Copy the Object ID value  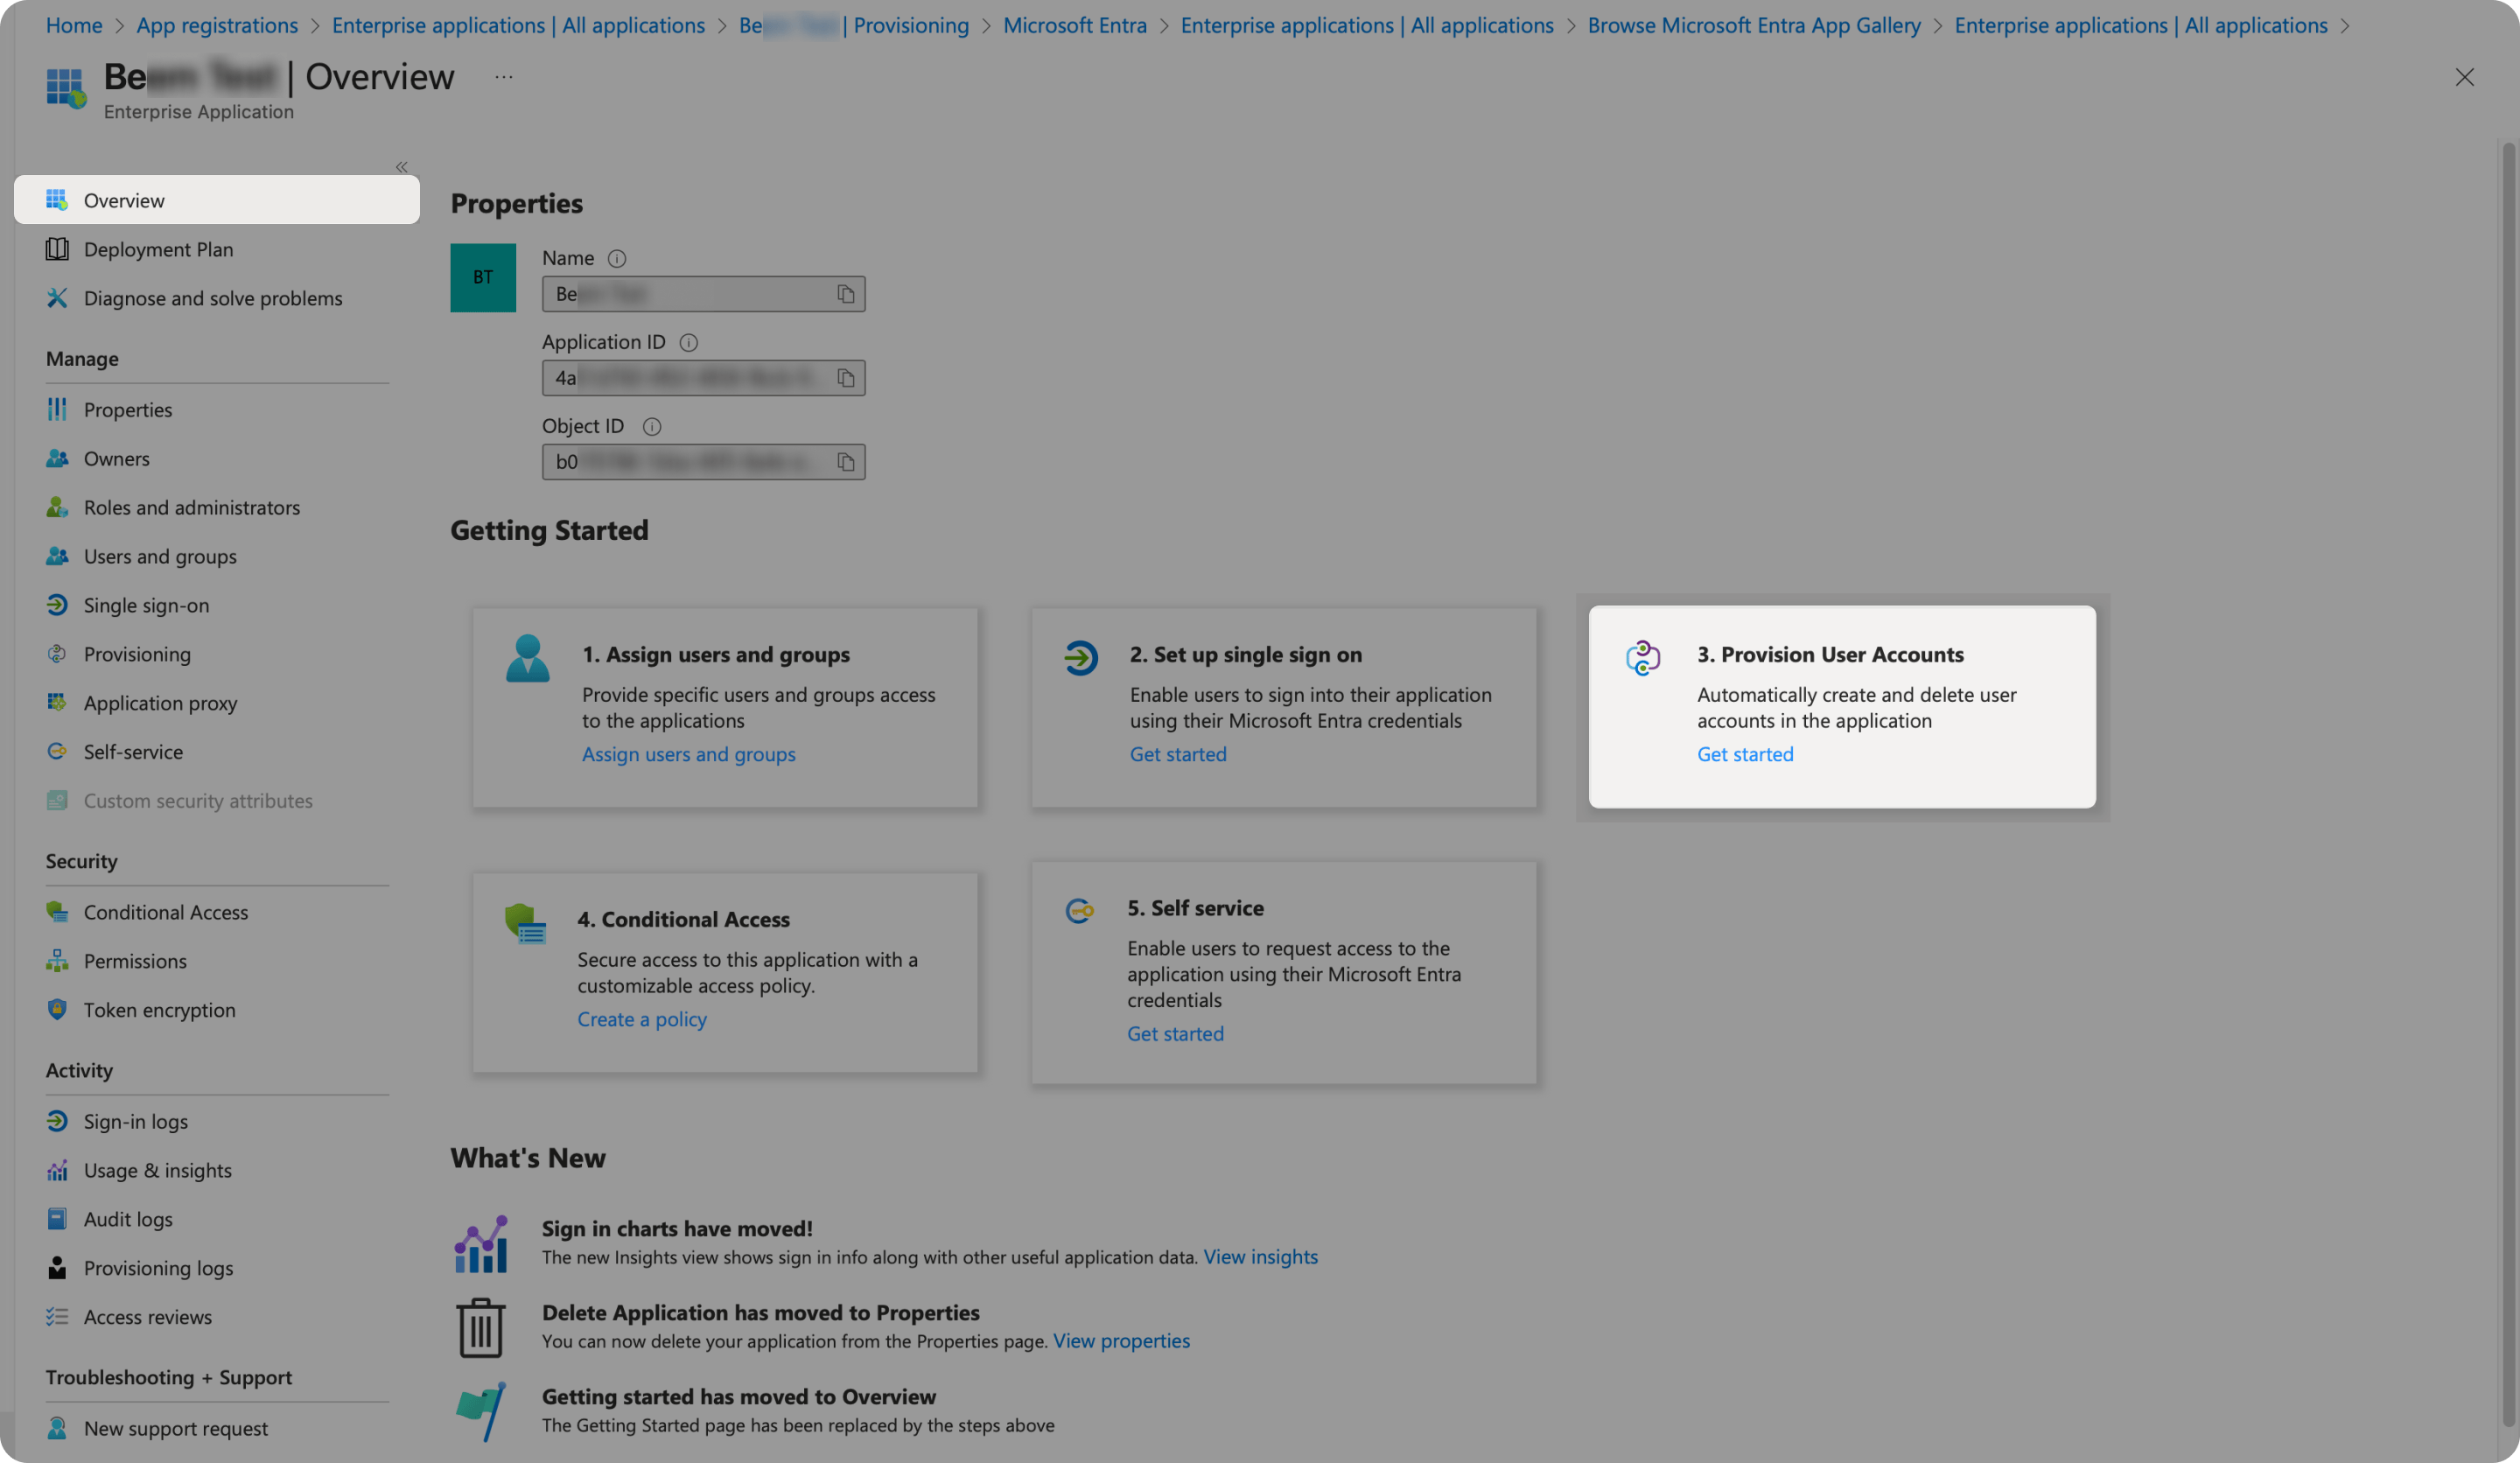pos(846,462)
